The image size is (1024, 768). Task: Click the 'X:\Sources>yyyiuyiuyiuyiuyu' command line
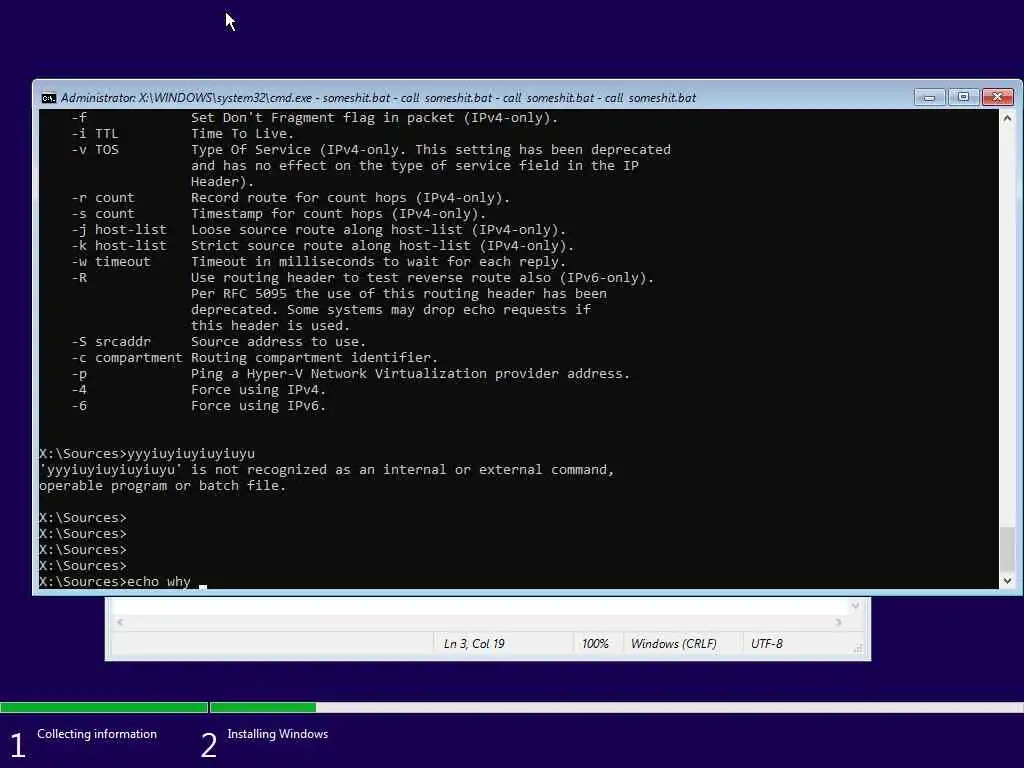point(147,453)
